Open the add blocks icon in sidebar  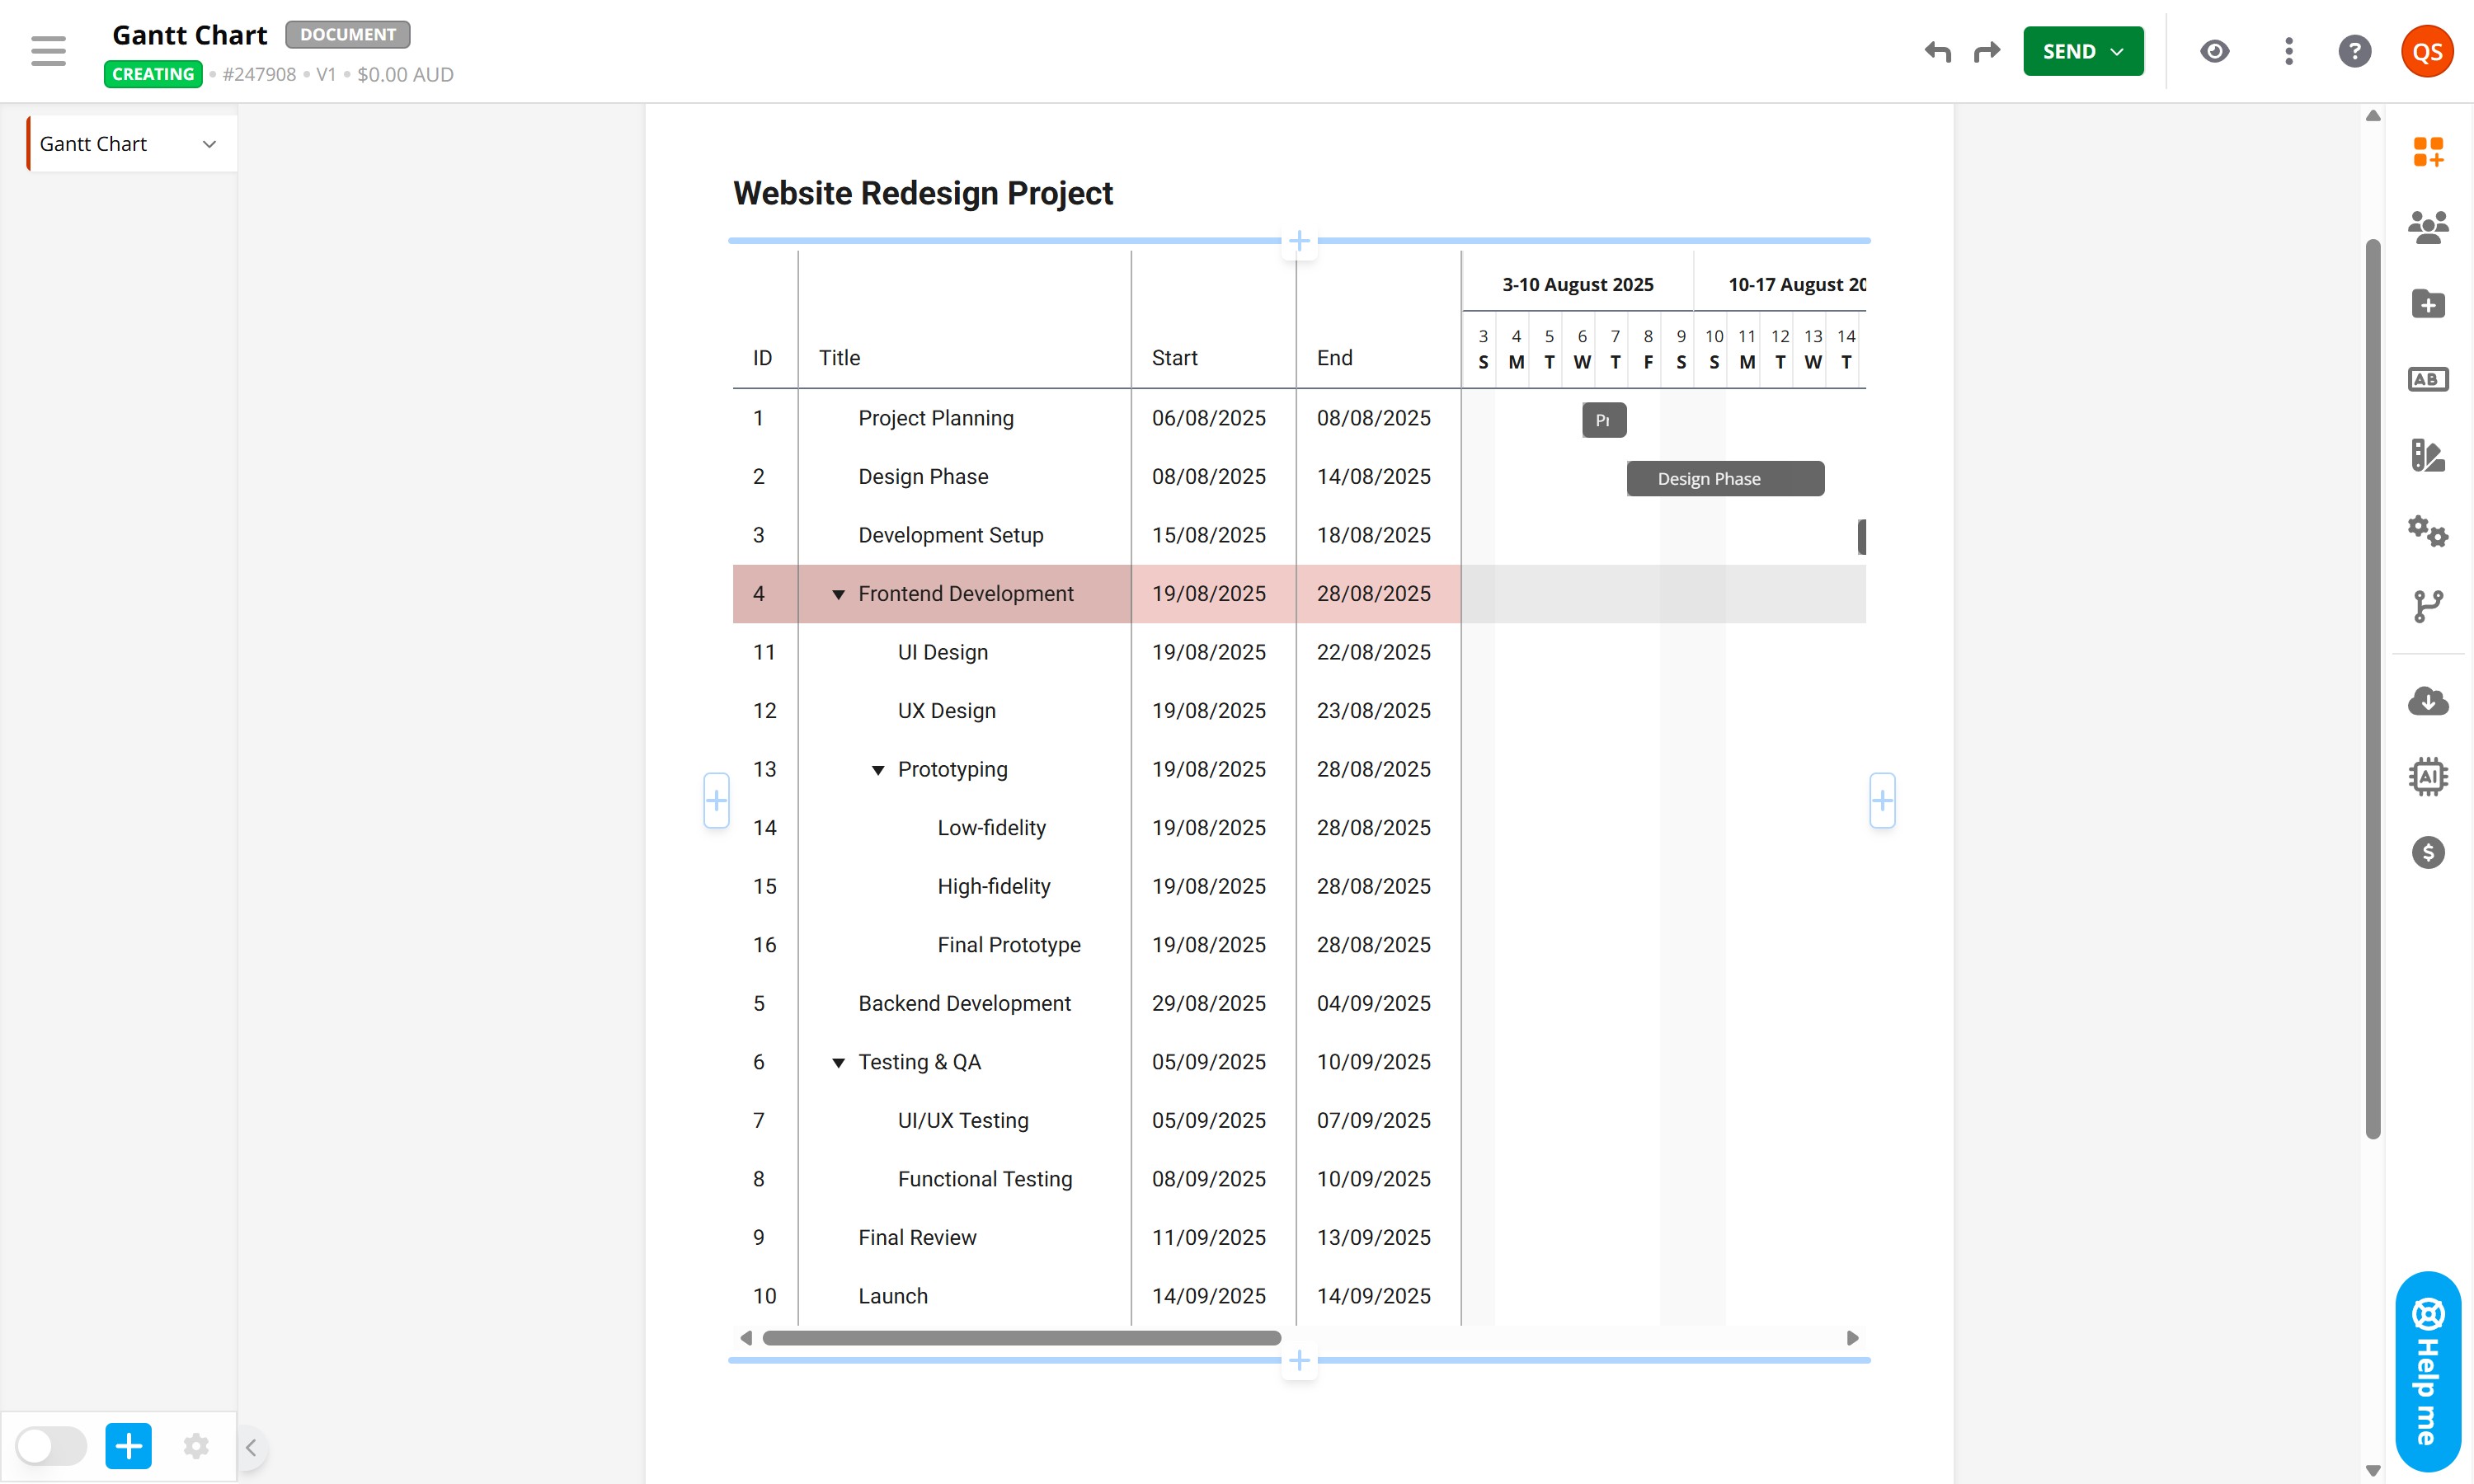click(x=2427, y=152)
